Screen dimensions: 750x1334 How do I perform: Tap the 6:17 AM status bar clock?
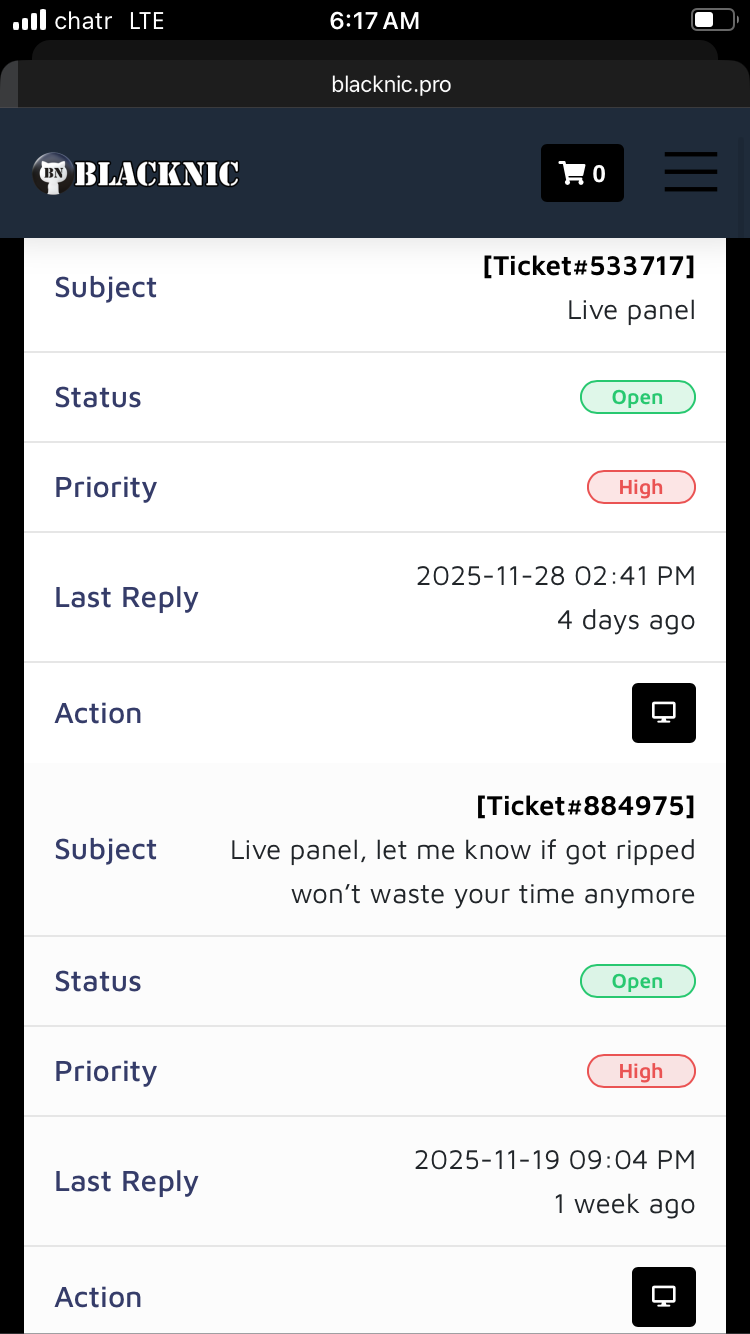point(374,21)
